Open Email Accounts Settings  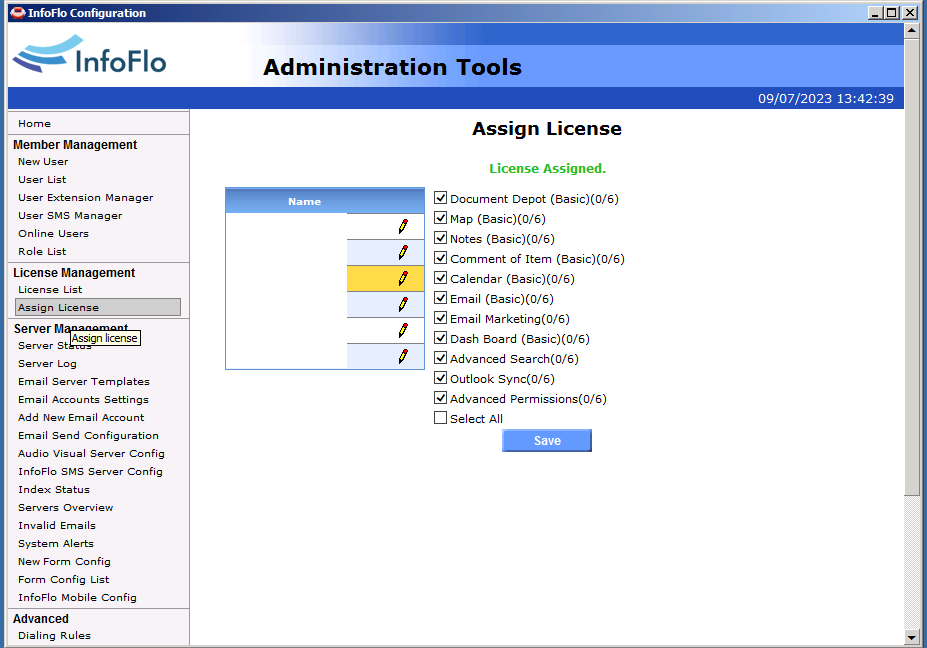tap(83, 400)
